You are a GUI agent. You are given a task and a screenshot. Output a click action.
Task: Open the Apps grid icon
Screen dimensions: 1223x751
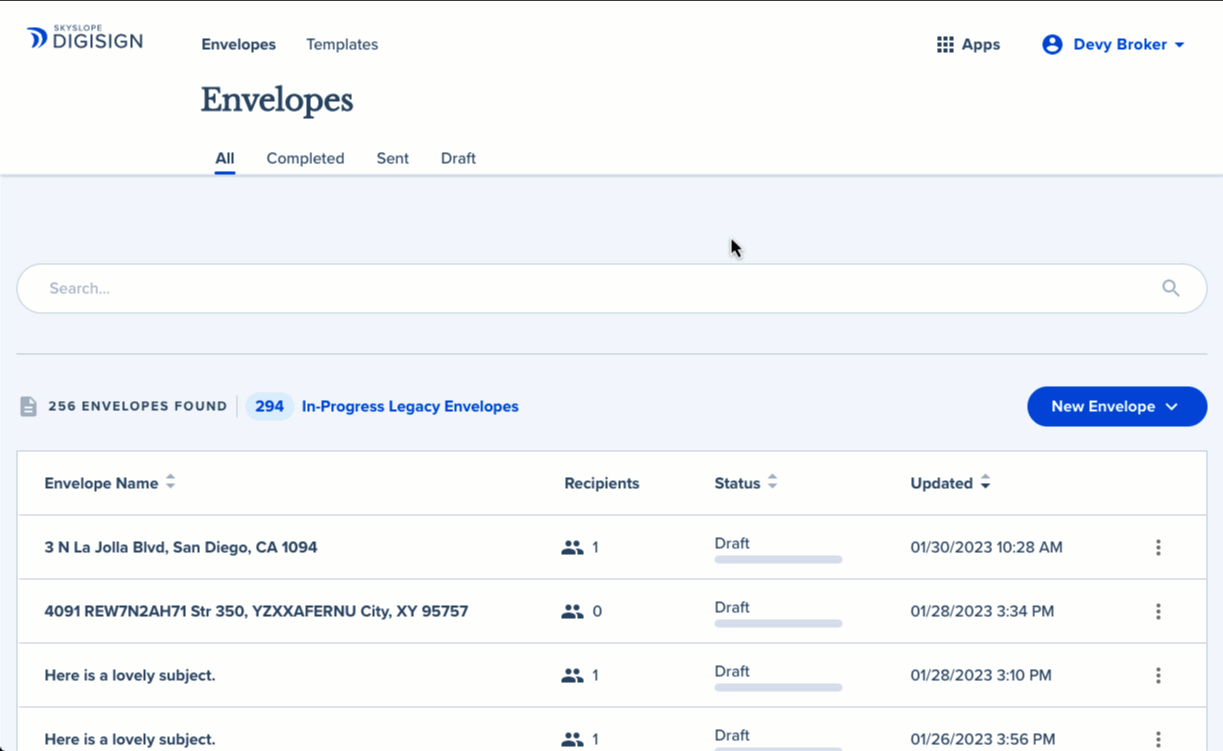pyautogui.click(x=945, y=44)
